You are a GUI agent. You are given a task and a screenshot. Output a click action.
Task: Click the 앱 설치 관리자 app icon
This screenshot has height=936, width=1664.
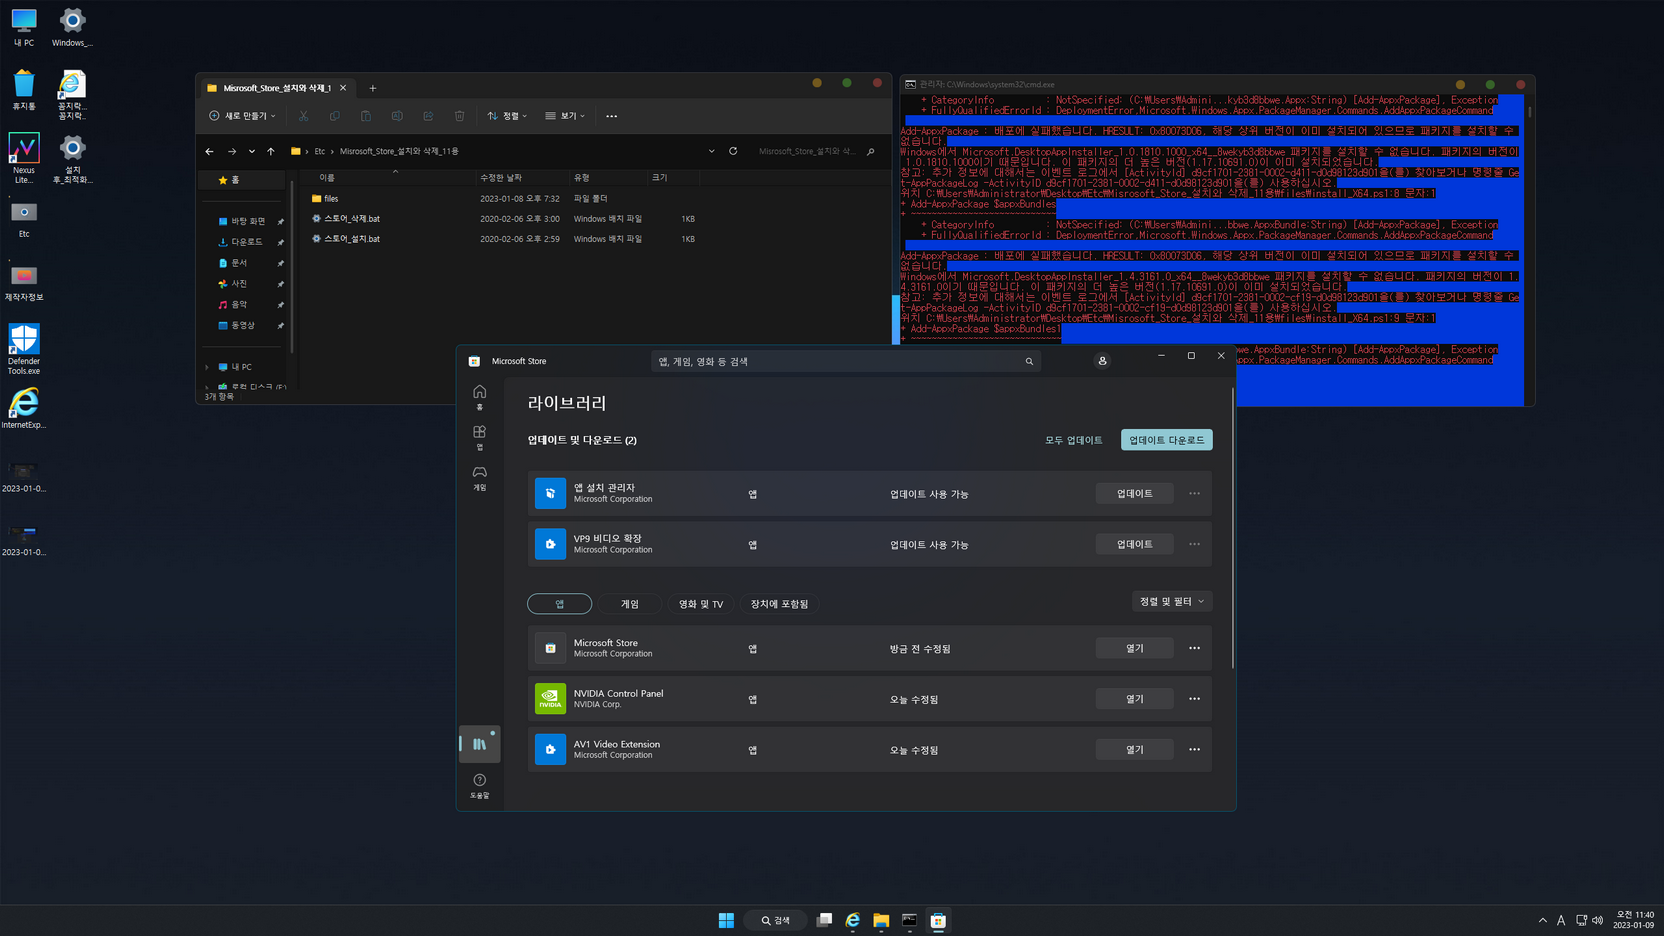(550, 493)
